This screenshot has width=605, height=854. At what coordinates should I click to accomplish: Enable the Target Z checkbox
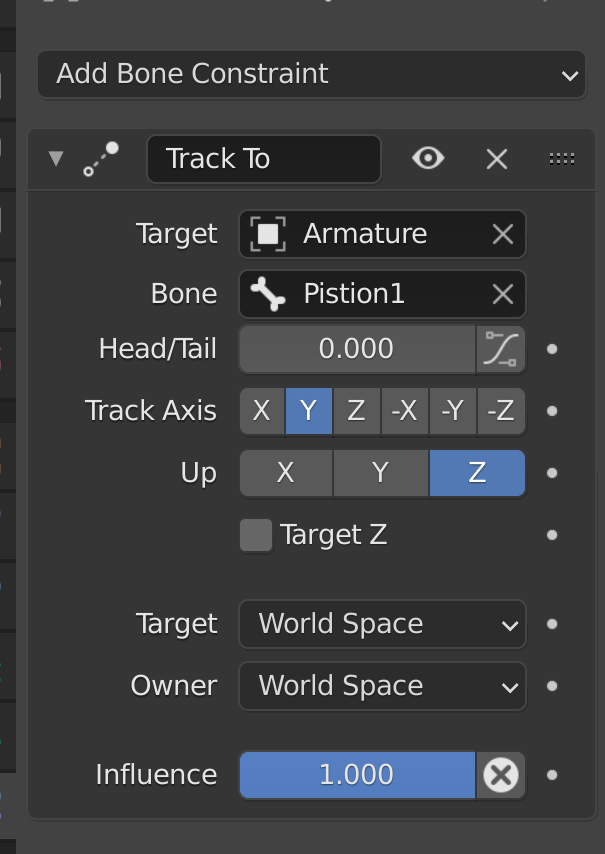click(x=256, y=535)
